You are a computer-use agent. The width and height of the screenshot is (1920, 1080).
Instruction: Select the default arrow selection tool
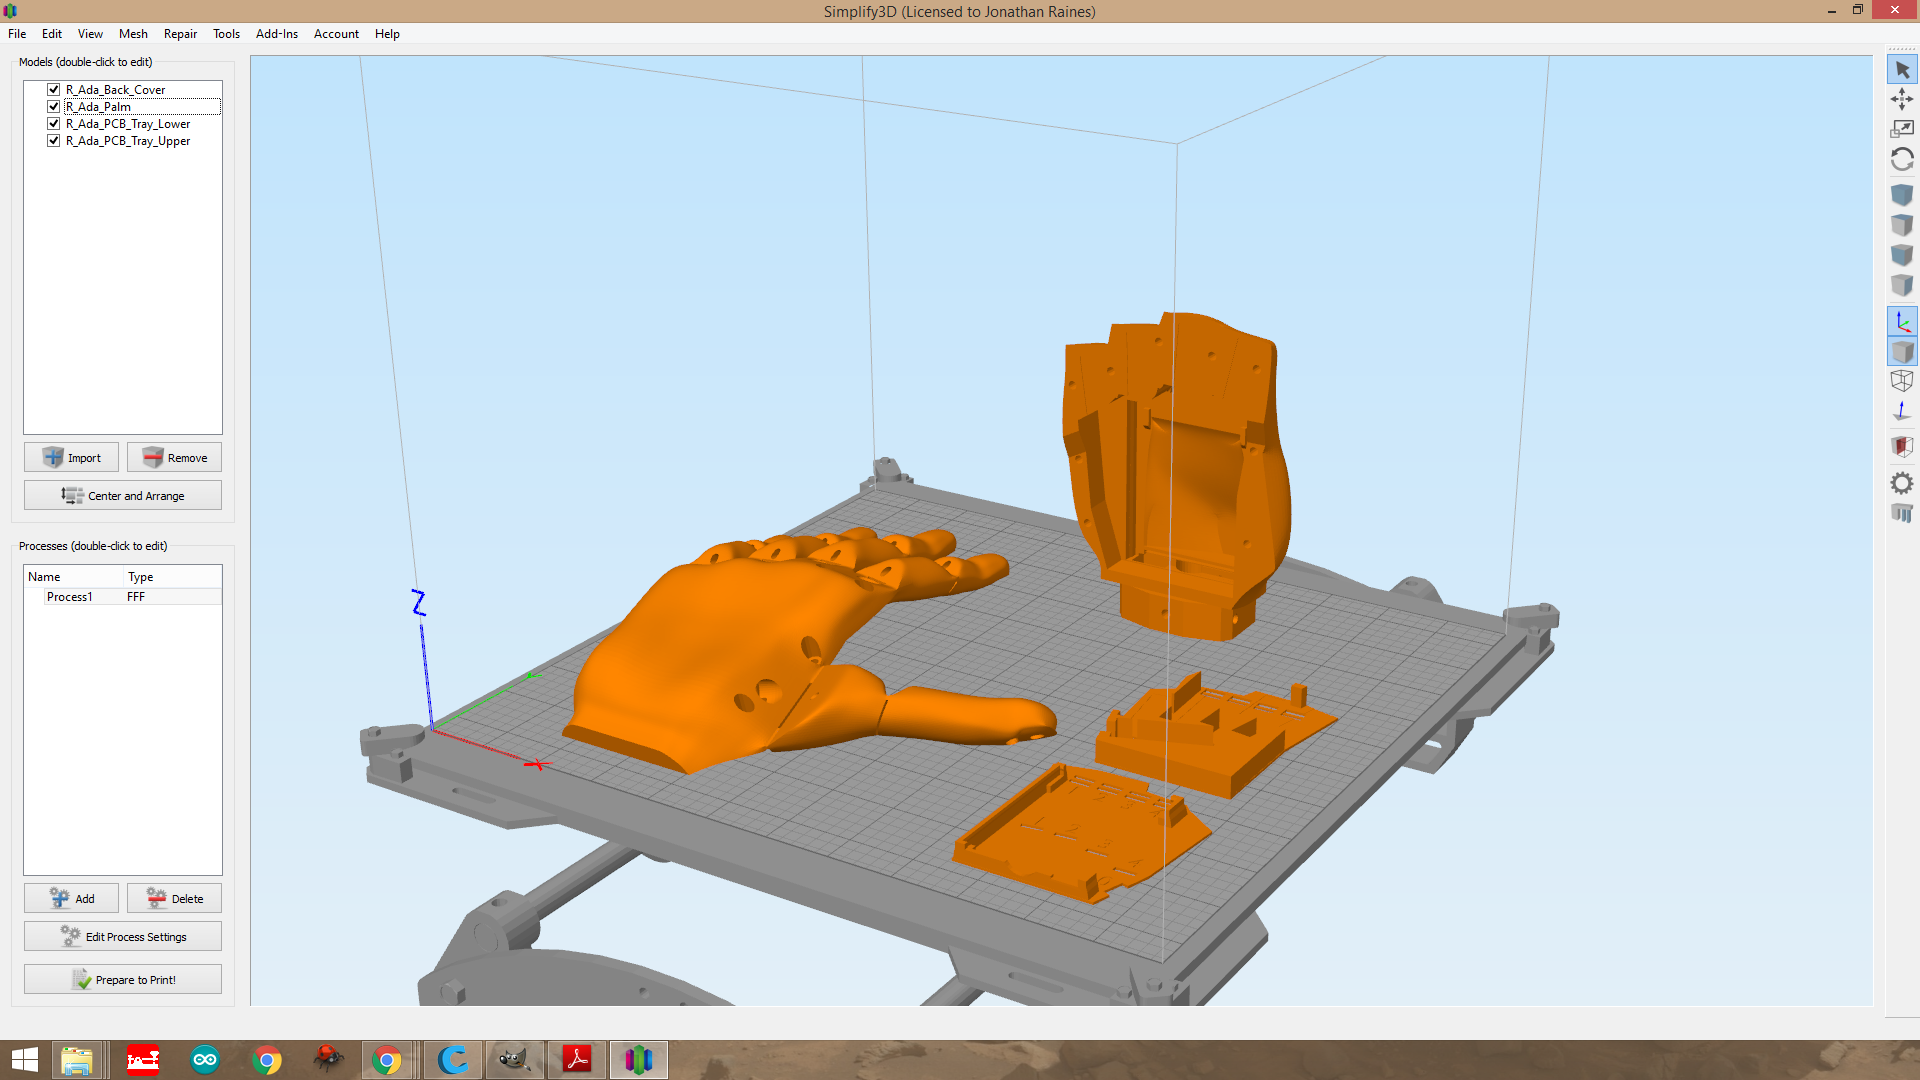click(1903, 69)
